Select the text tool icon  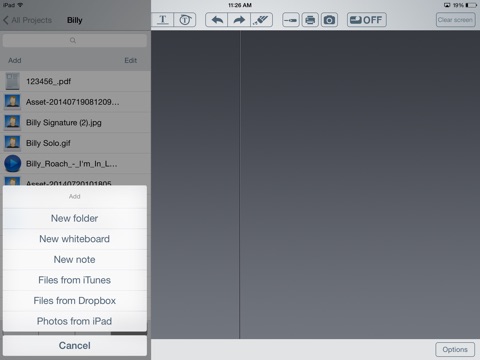162,20
